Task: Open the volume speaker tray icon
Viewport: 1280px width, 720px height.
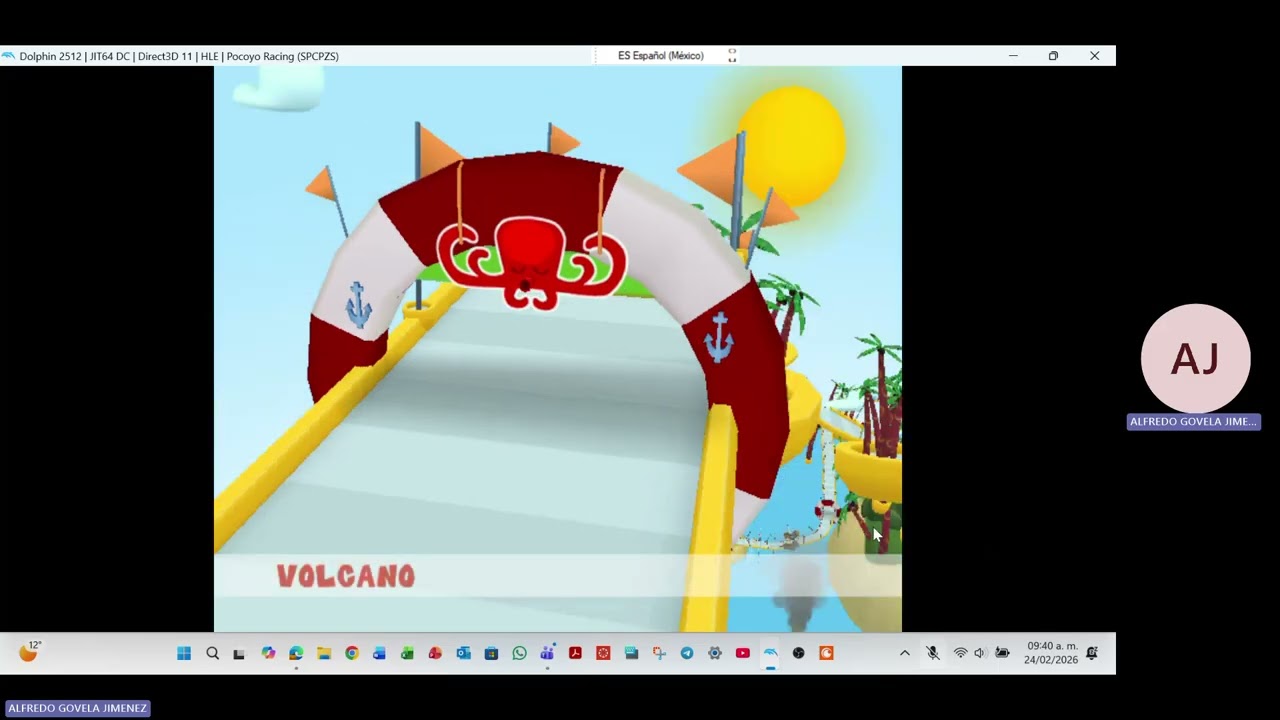Action: point(979,653)
